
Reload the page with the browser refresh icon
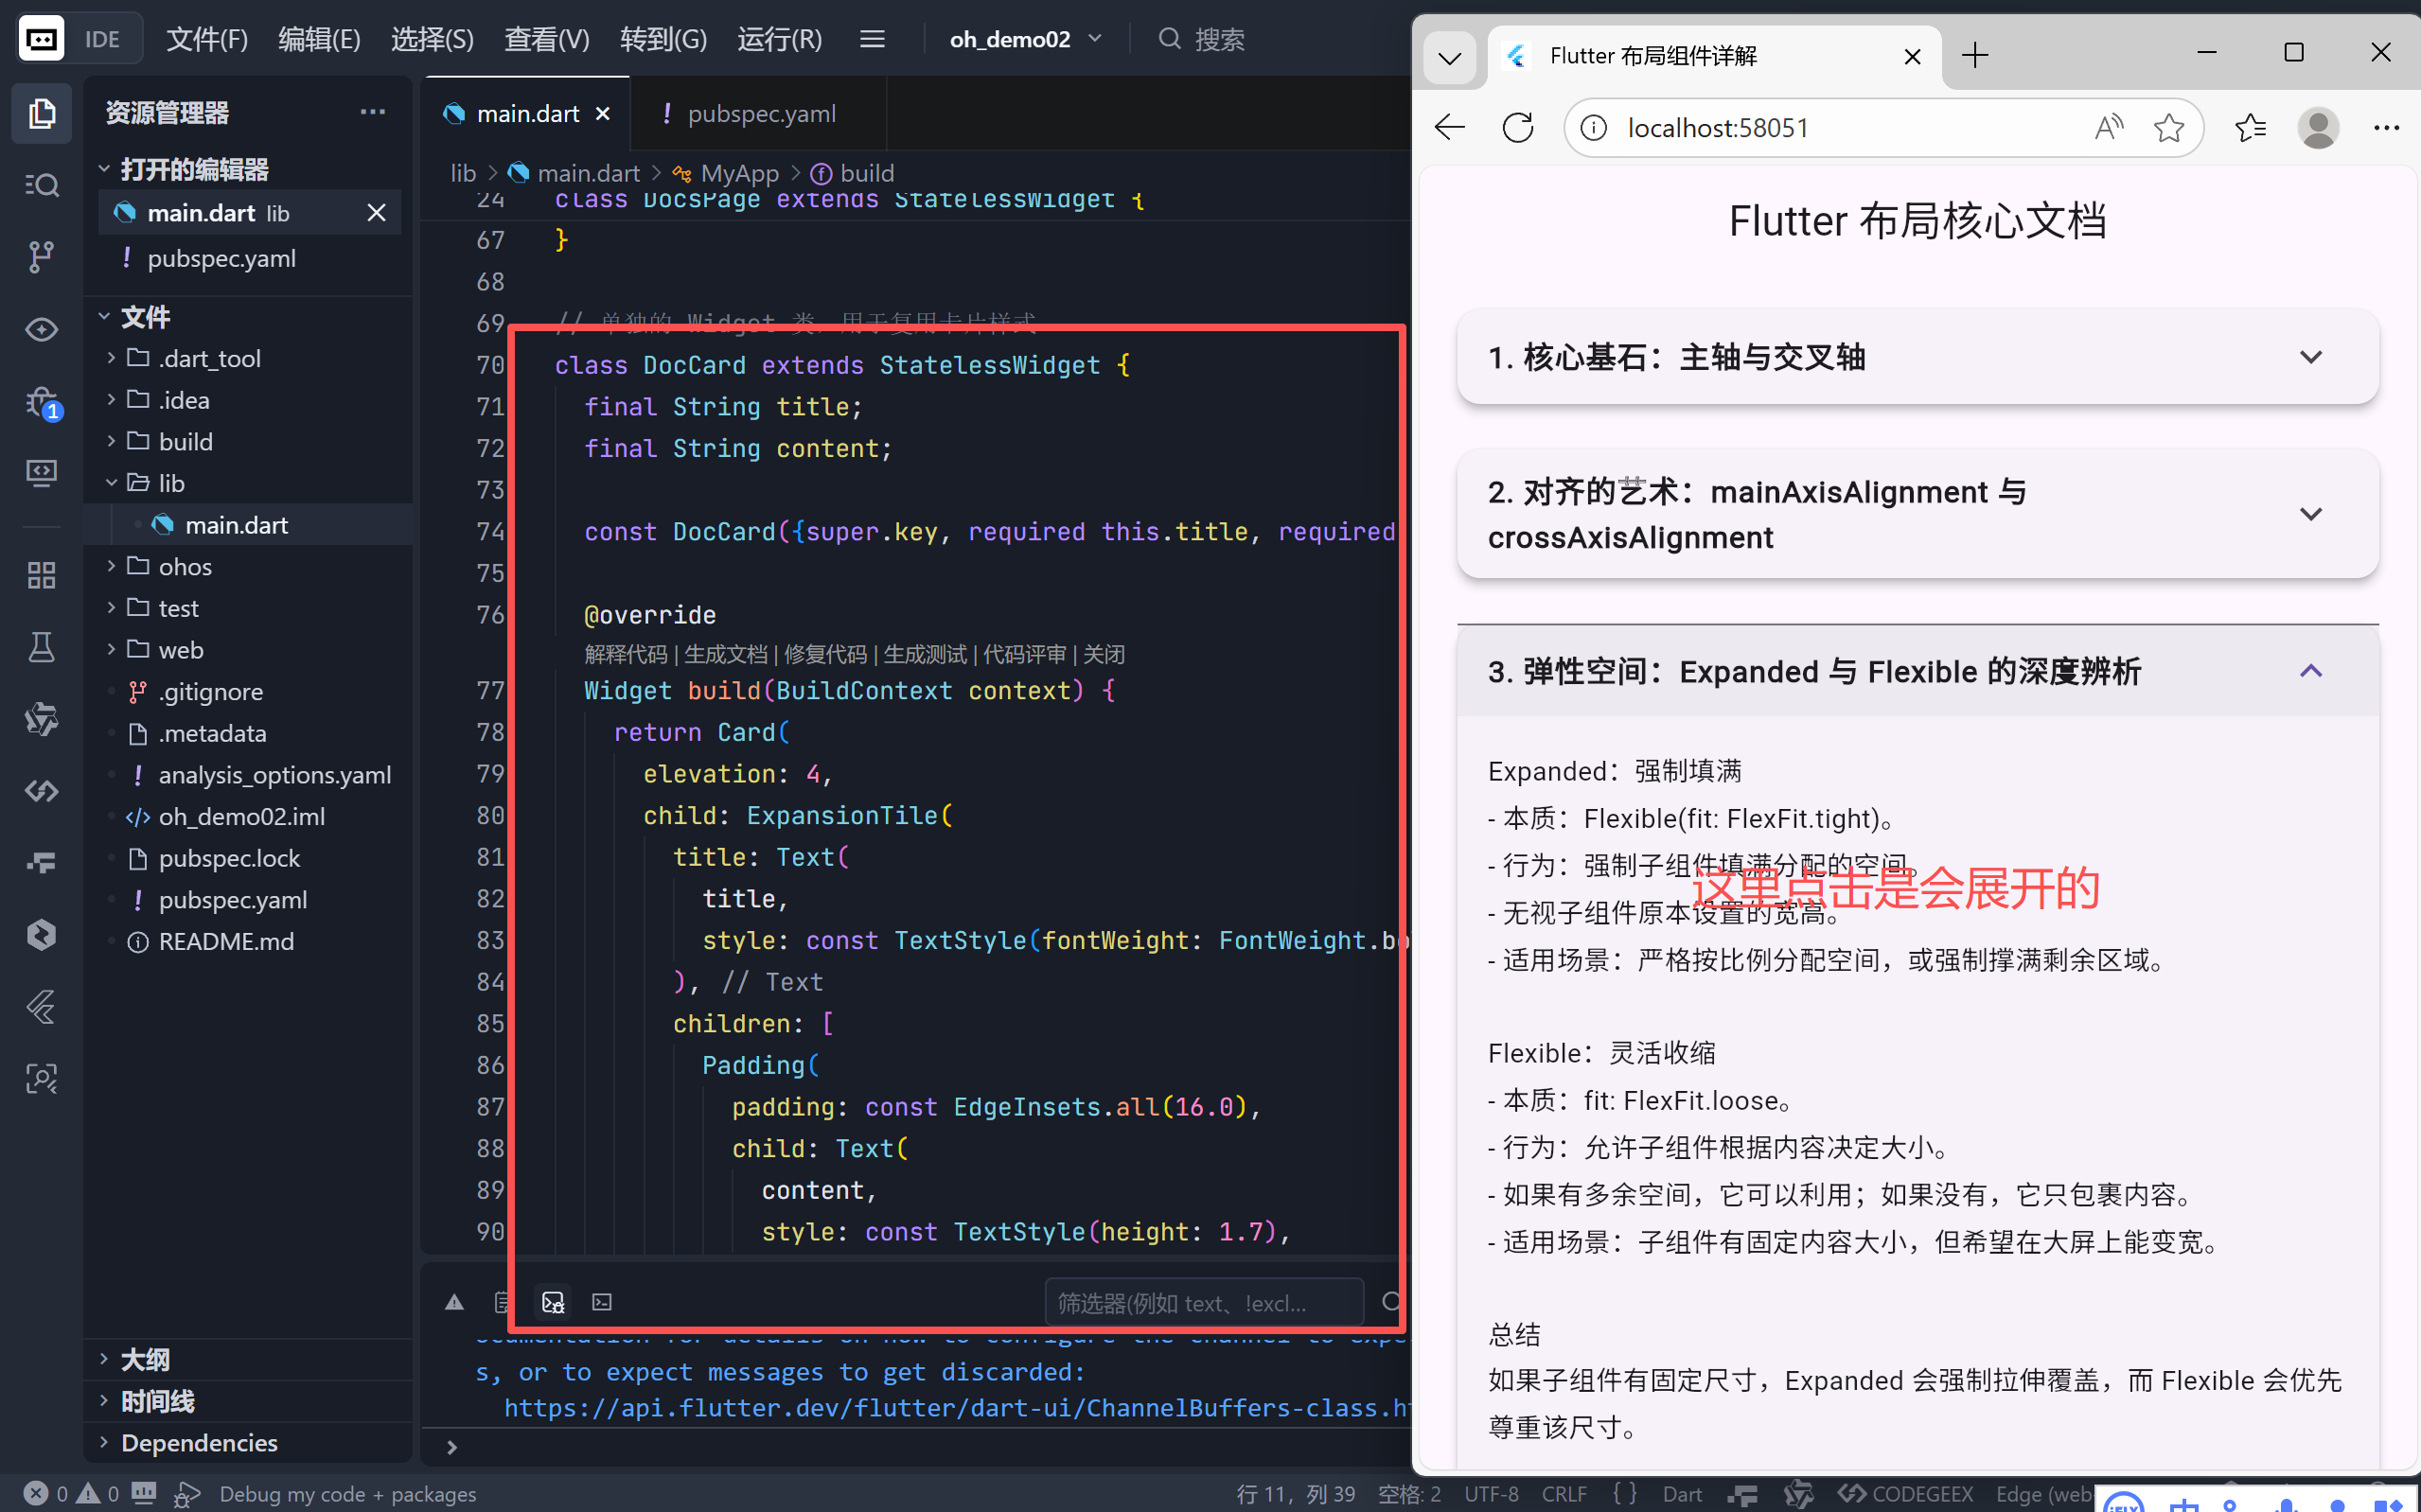[1517, 127]
